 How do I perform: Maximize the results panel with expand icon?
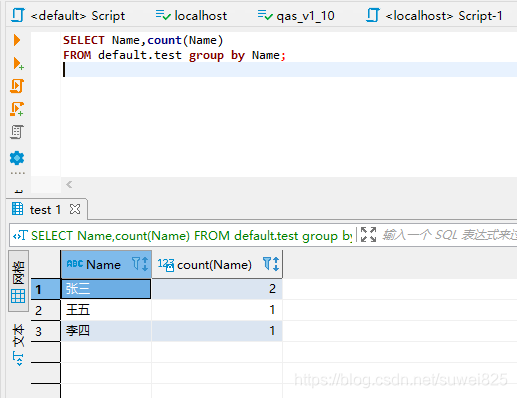point(368,235)
